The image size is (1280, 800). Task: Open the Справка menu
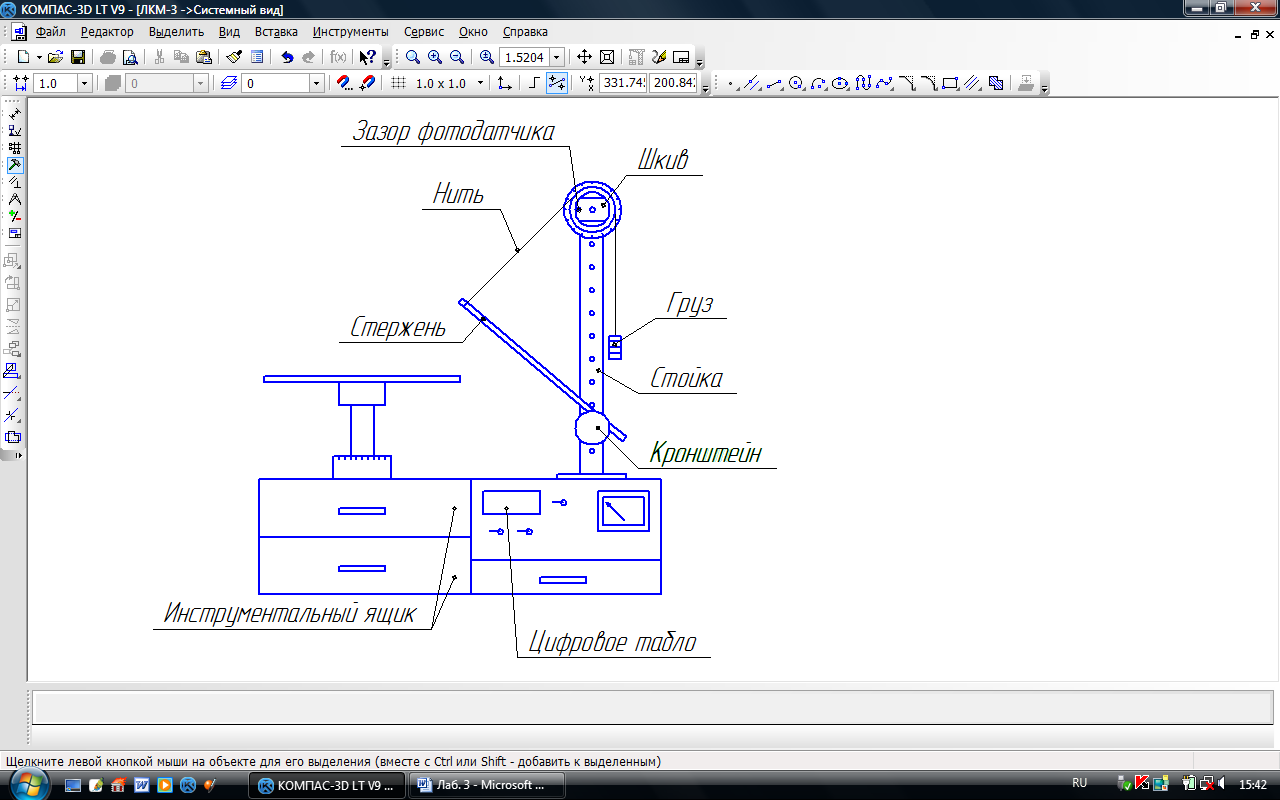pos(525,32)
